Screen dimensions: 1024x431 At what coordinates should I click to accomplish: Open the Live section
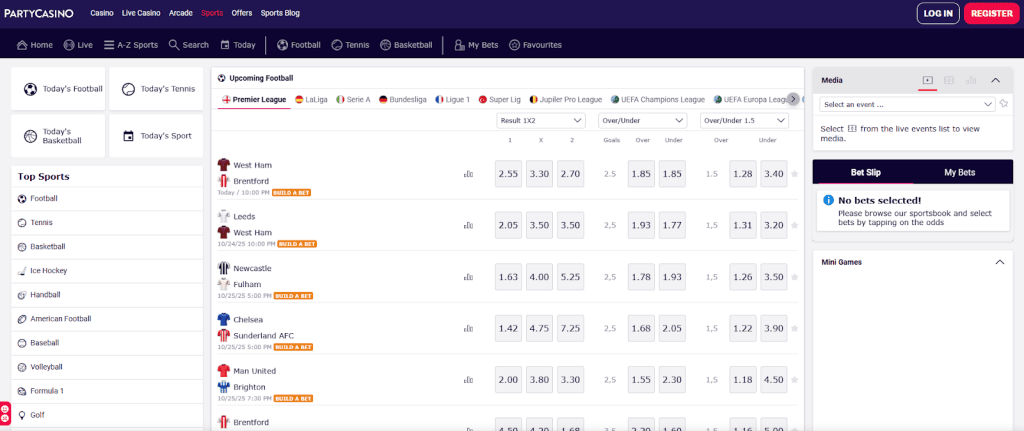78,45
